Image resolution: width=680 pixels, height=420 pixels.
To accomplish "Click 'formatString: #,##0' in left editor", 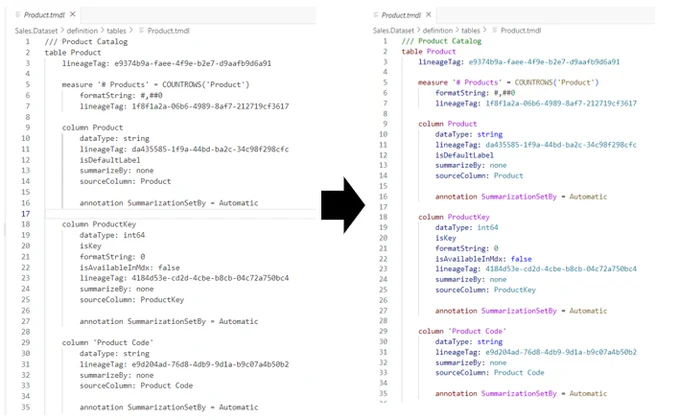I will (x=121, y=95).
